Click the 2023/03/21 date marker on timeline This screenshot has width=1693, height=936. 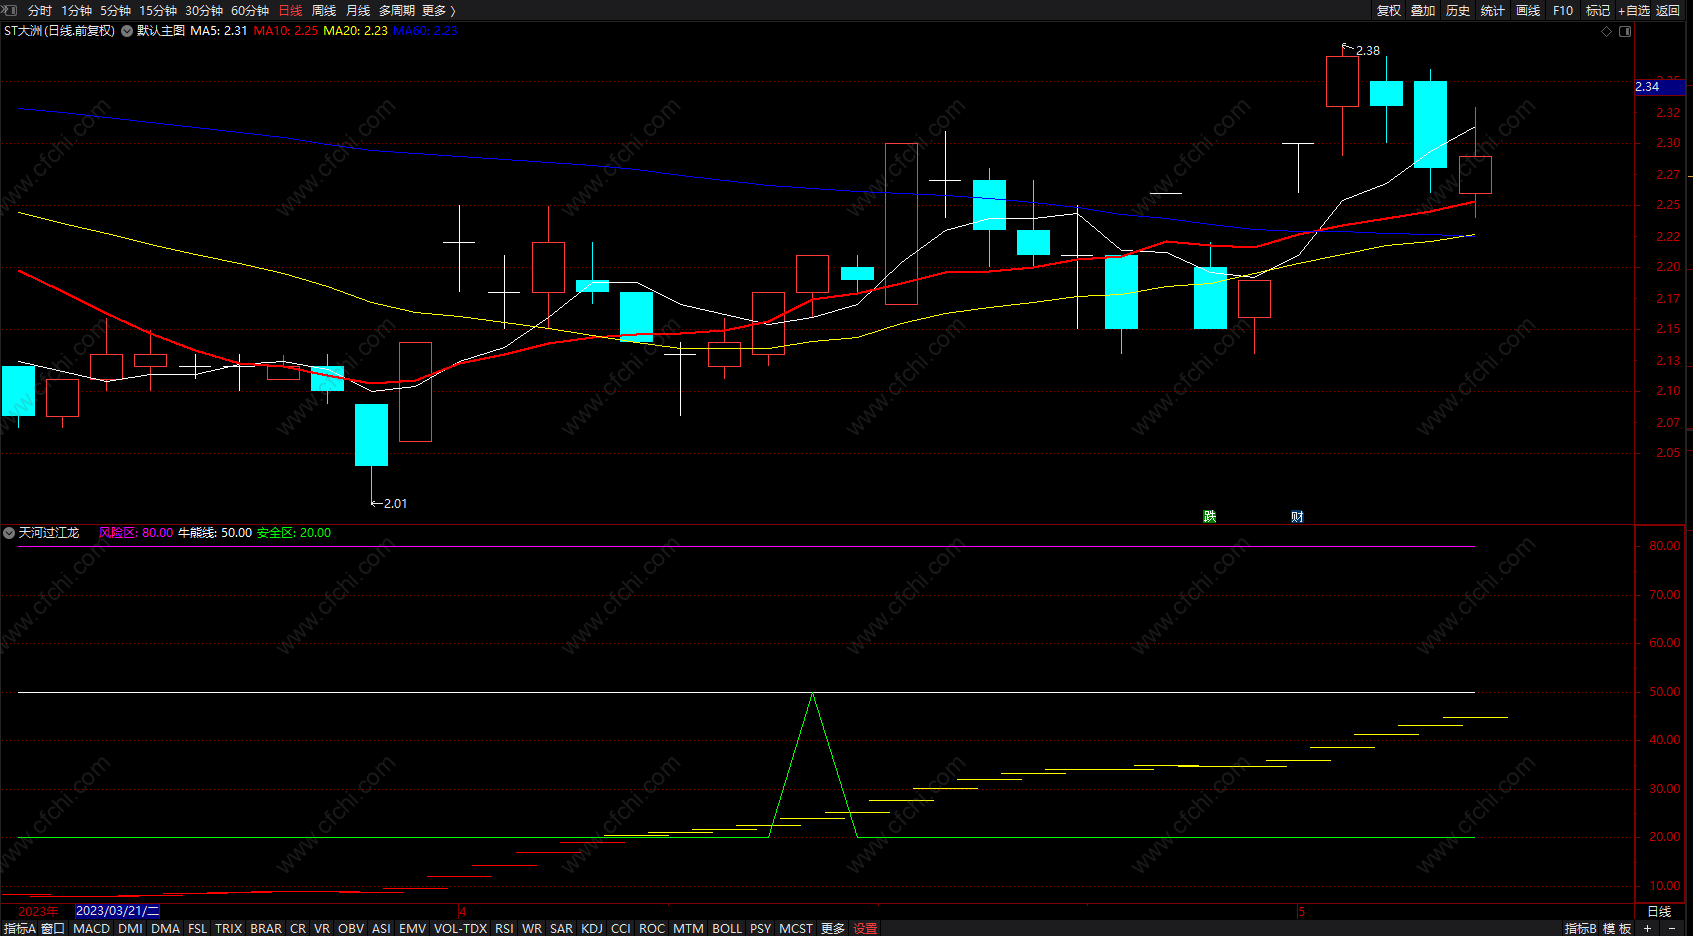(117, 911)
